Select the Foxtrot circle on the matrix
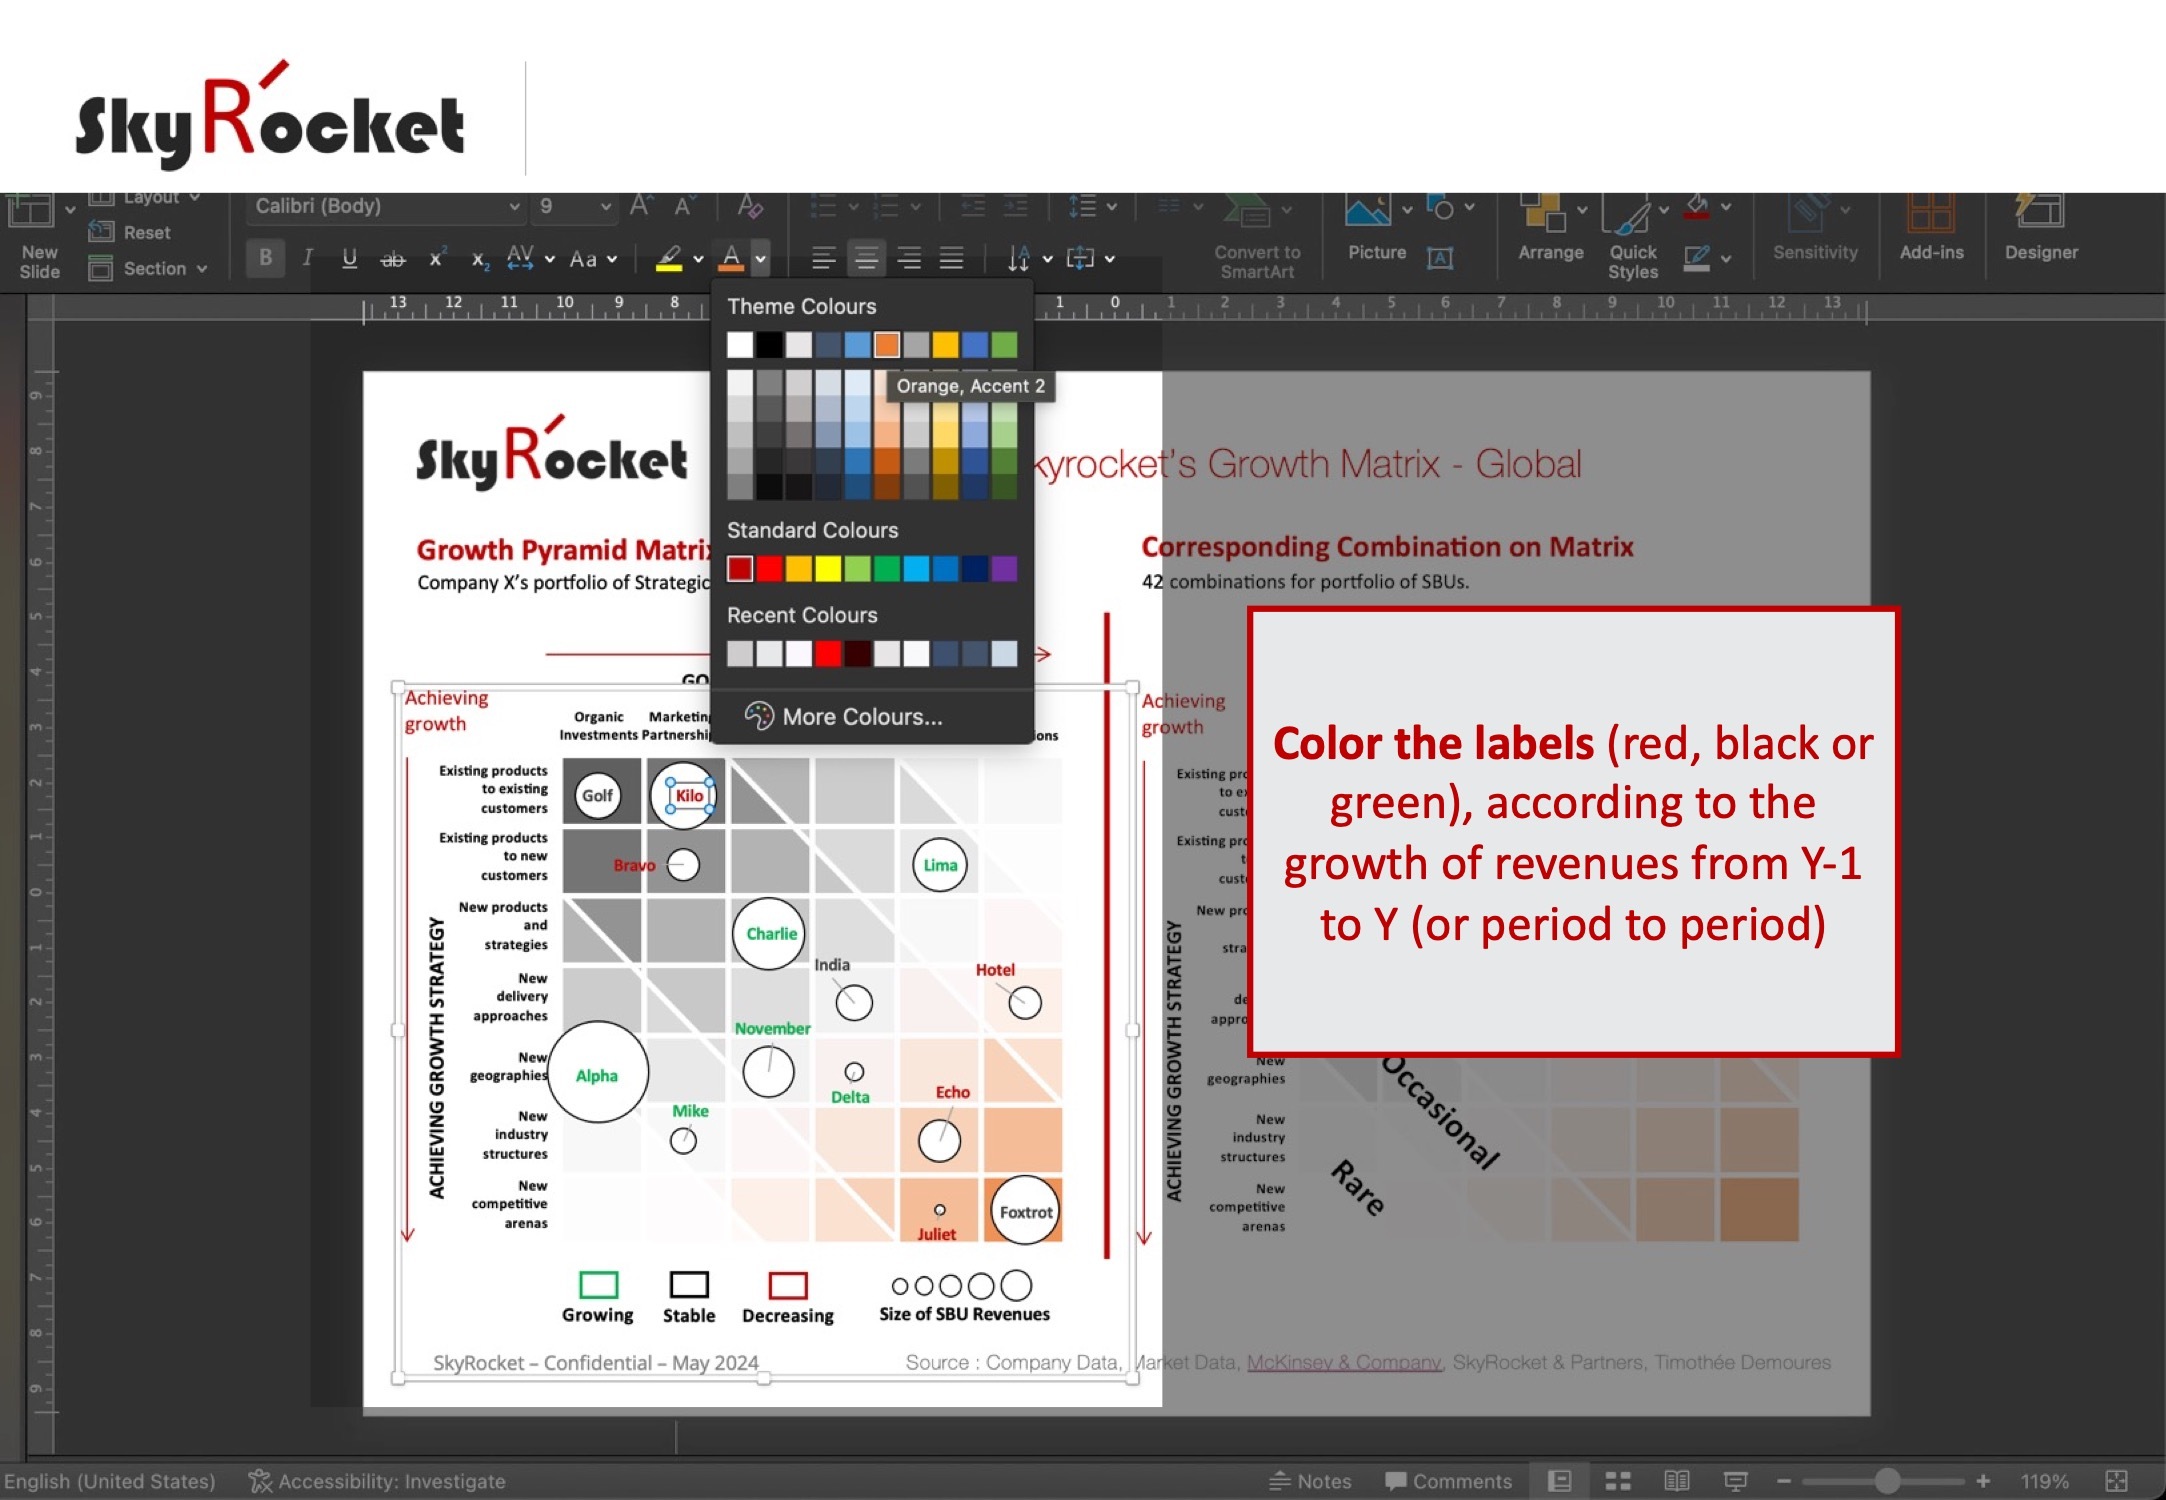2166x1500 pixels. (1025, 1211)
